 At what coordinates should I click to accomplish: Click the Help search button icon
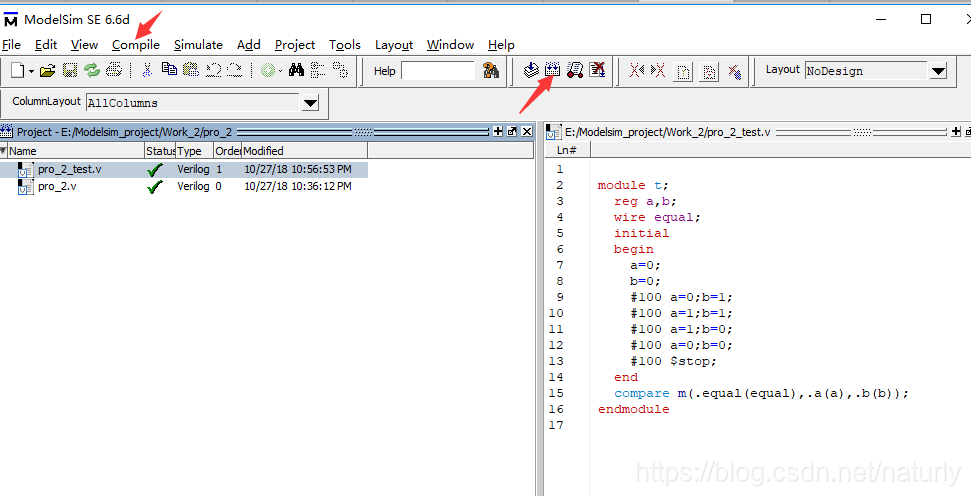click(491, 71)
